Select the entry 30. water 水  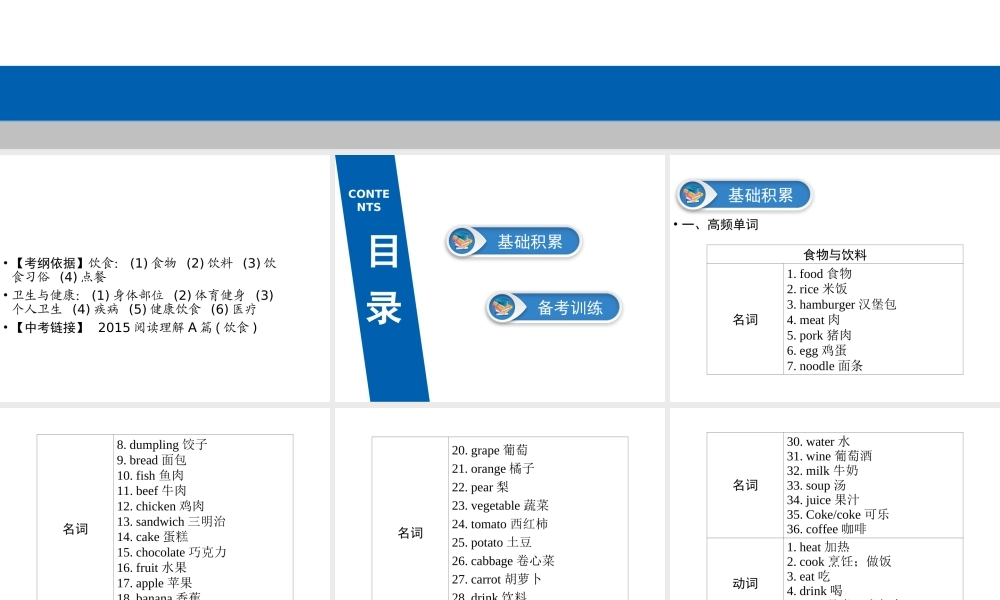pos(818,441)
